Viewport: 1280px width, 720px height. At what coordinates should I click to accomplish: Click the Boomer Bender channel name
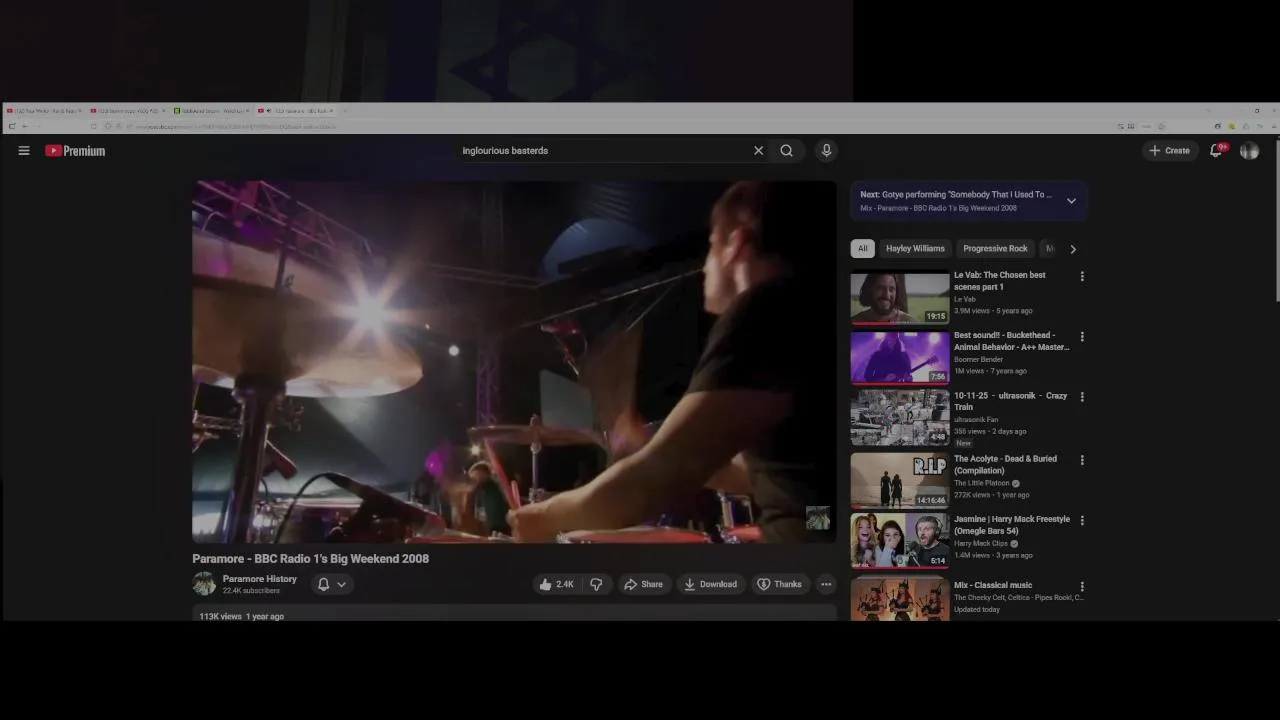click(x=978, y=359)
